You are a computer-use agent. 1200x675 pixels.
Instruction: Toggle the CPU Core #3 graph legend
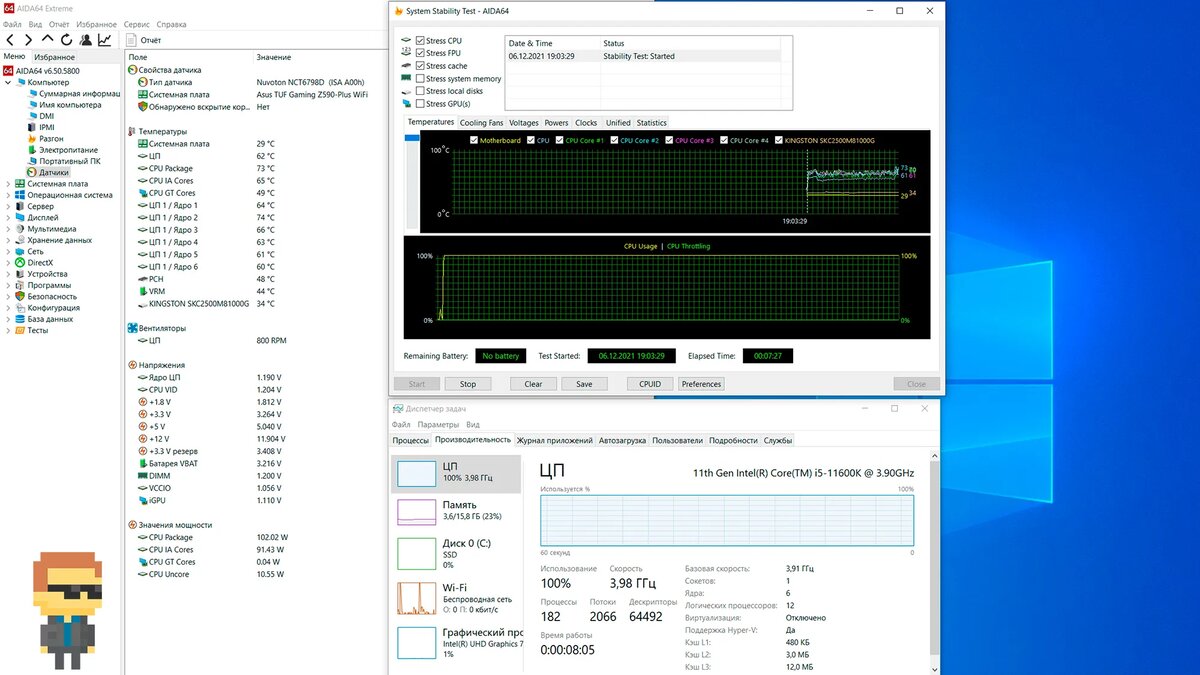click(689, 141)
